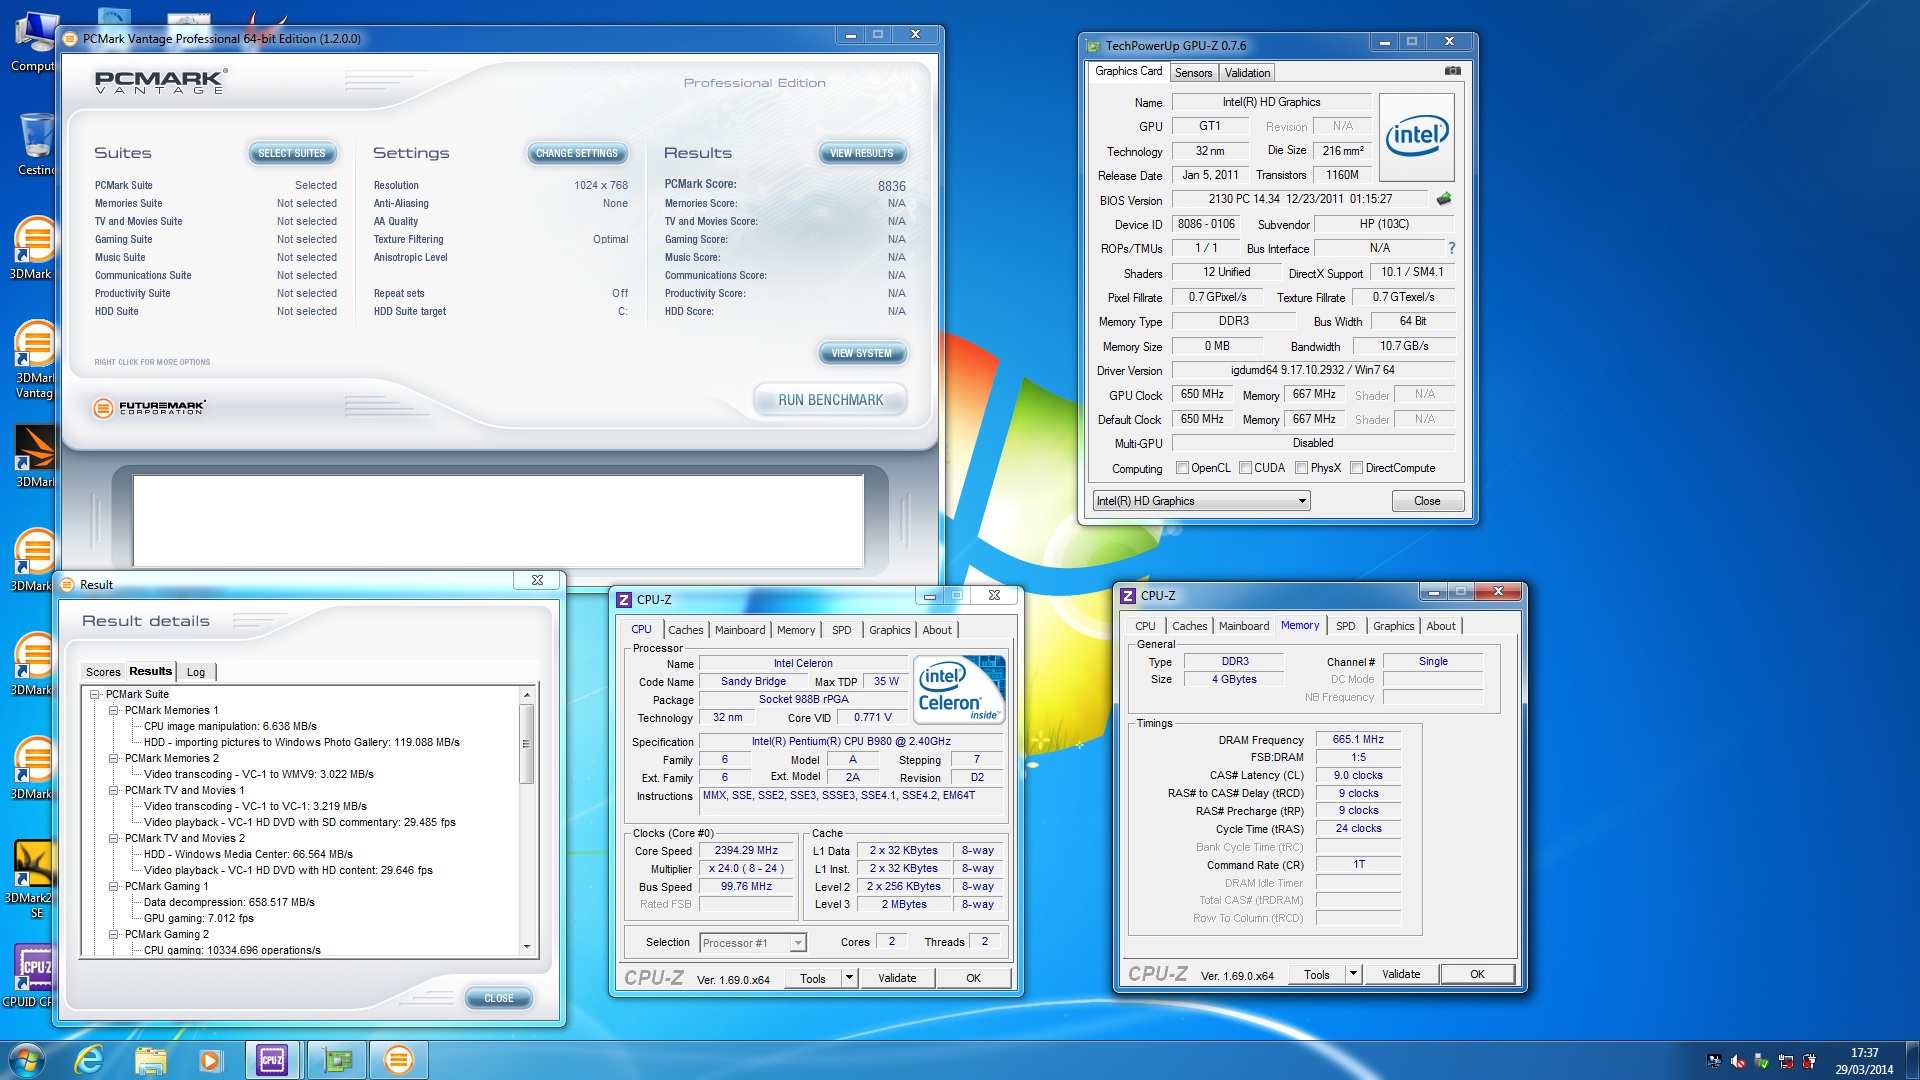Open Graphics tab in CPU-Z memory window
Screen dimensions: 1920x1080
(1393, 626)
